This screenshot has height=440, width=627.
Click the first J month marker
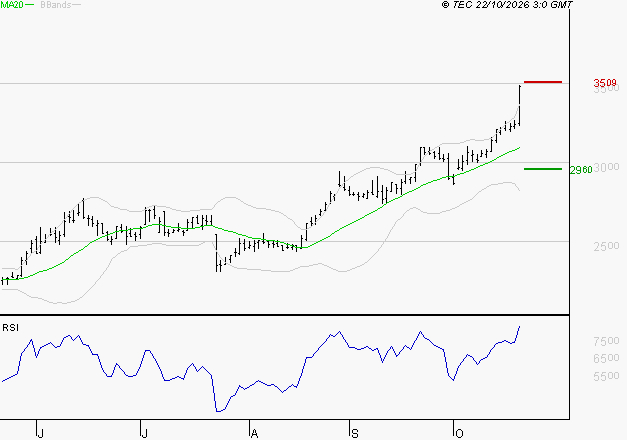(40, 433)
